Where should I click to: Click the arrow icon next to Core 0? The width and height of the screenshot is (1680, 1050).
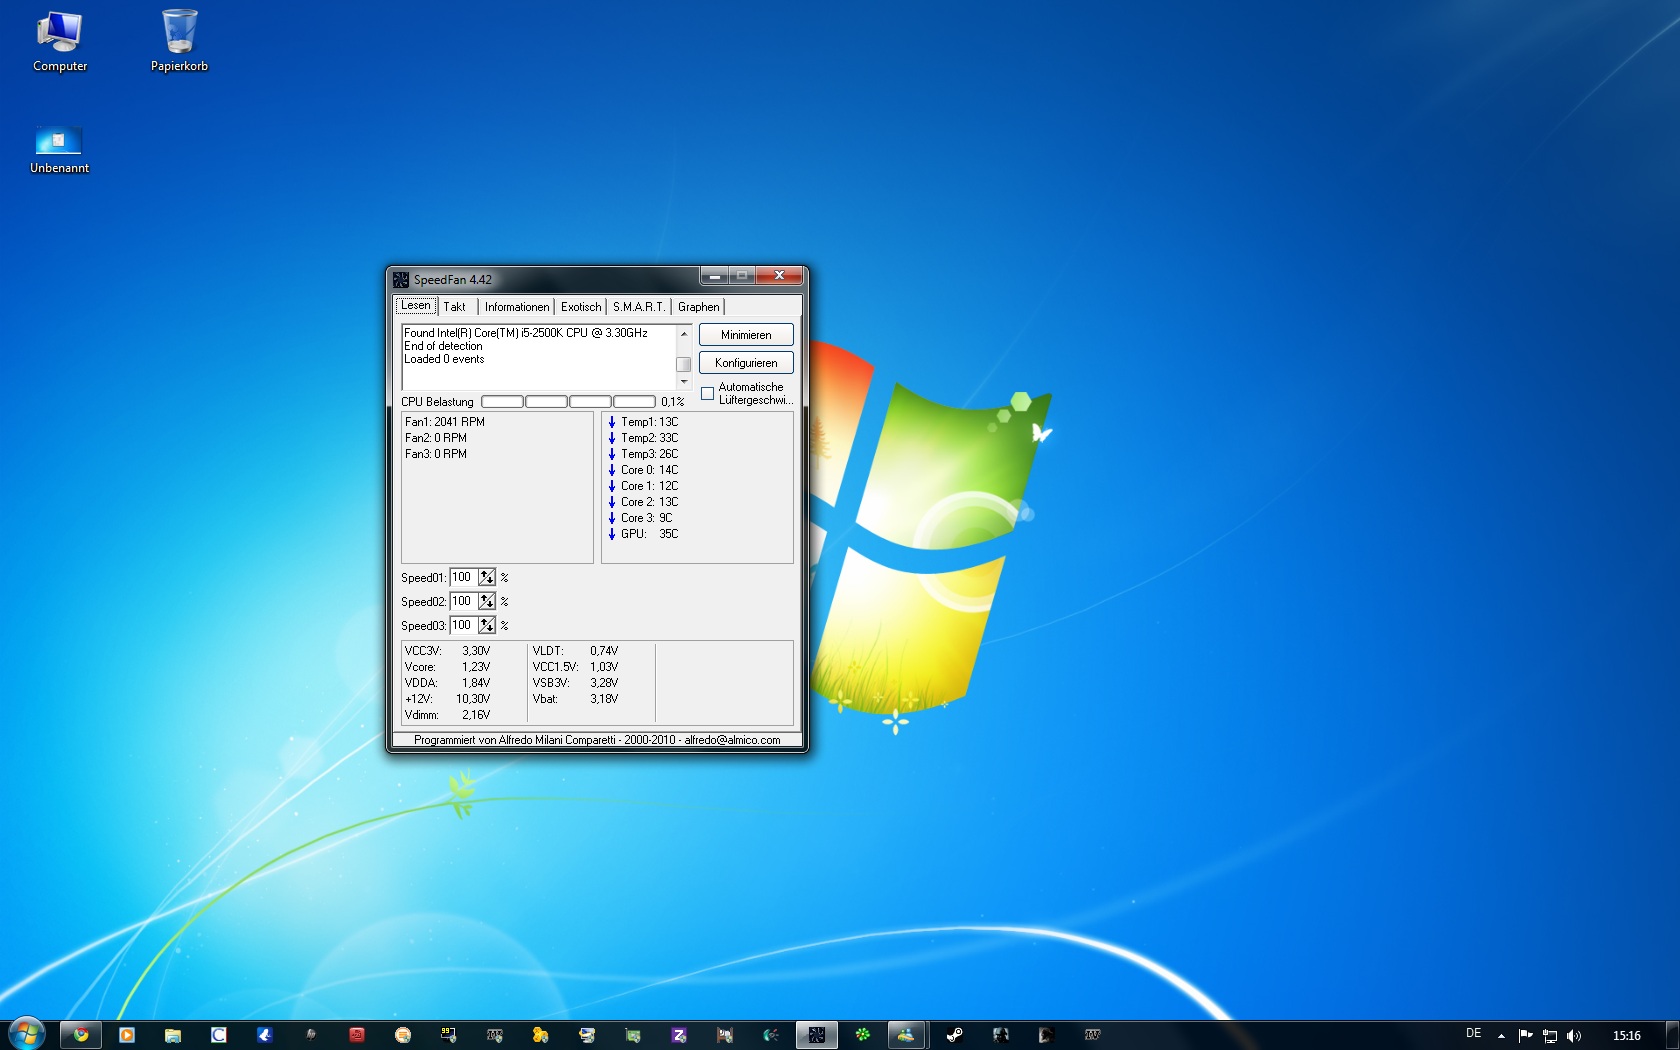[612, 470]
